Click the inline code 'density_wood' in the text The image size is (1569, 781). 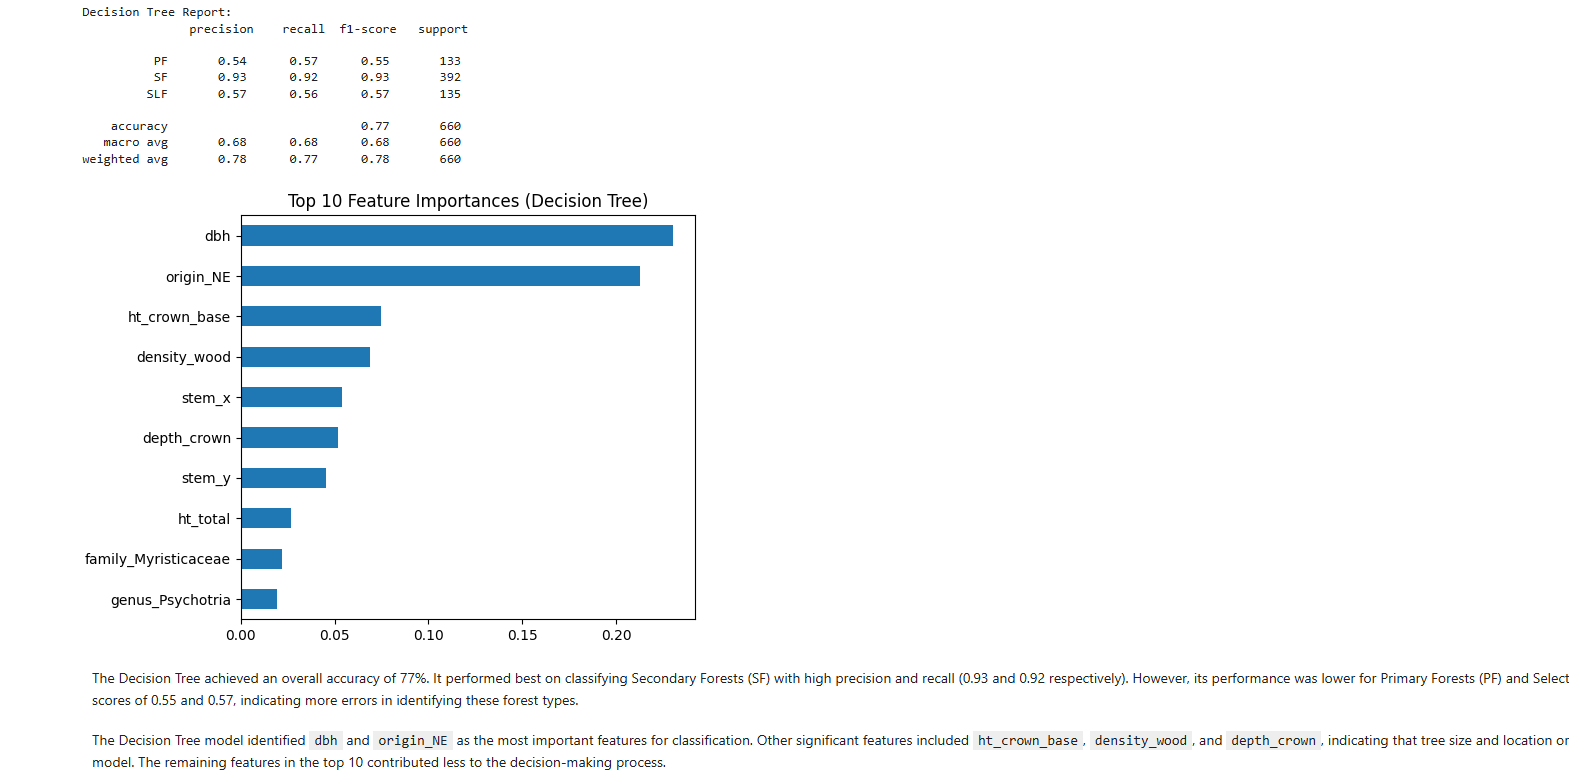click(1140, 741)
